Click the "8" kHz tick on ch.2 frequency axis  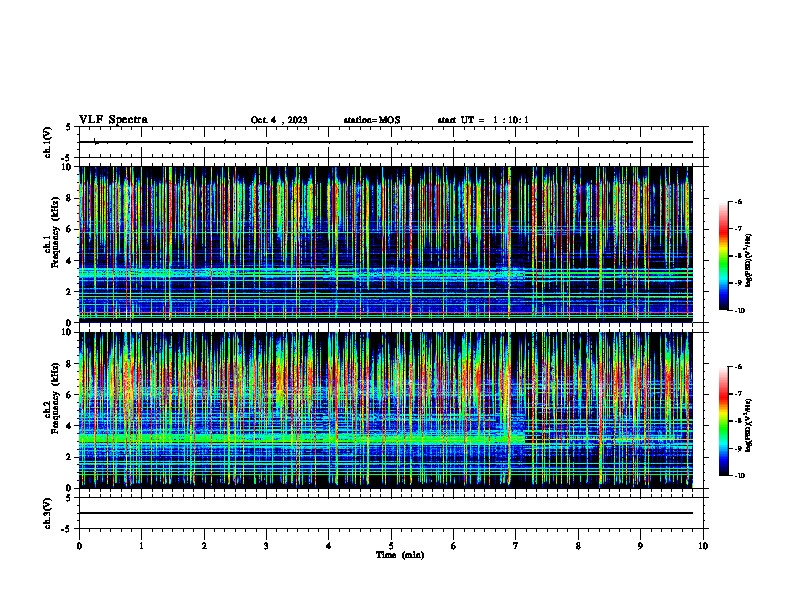coord(70,364)
